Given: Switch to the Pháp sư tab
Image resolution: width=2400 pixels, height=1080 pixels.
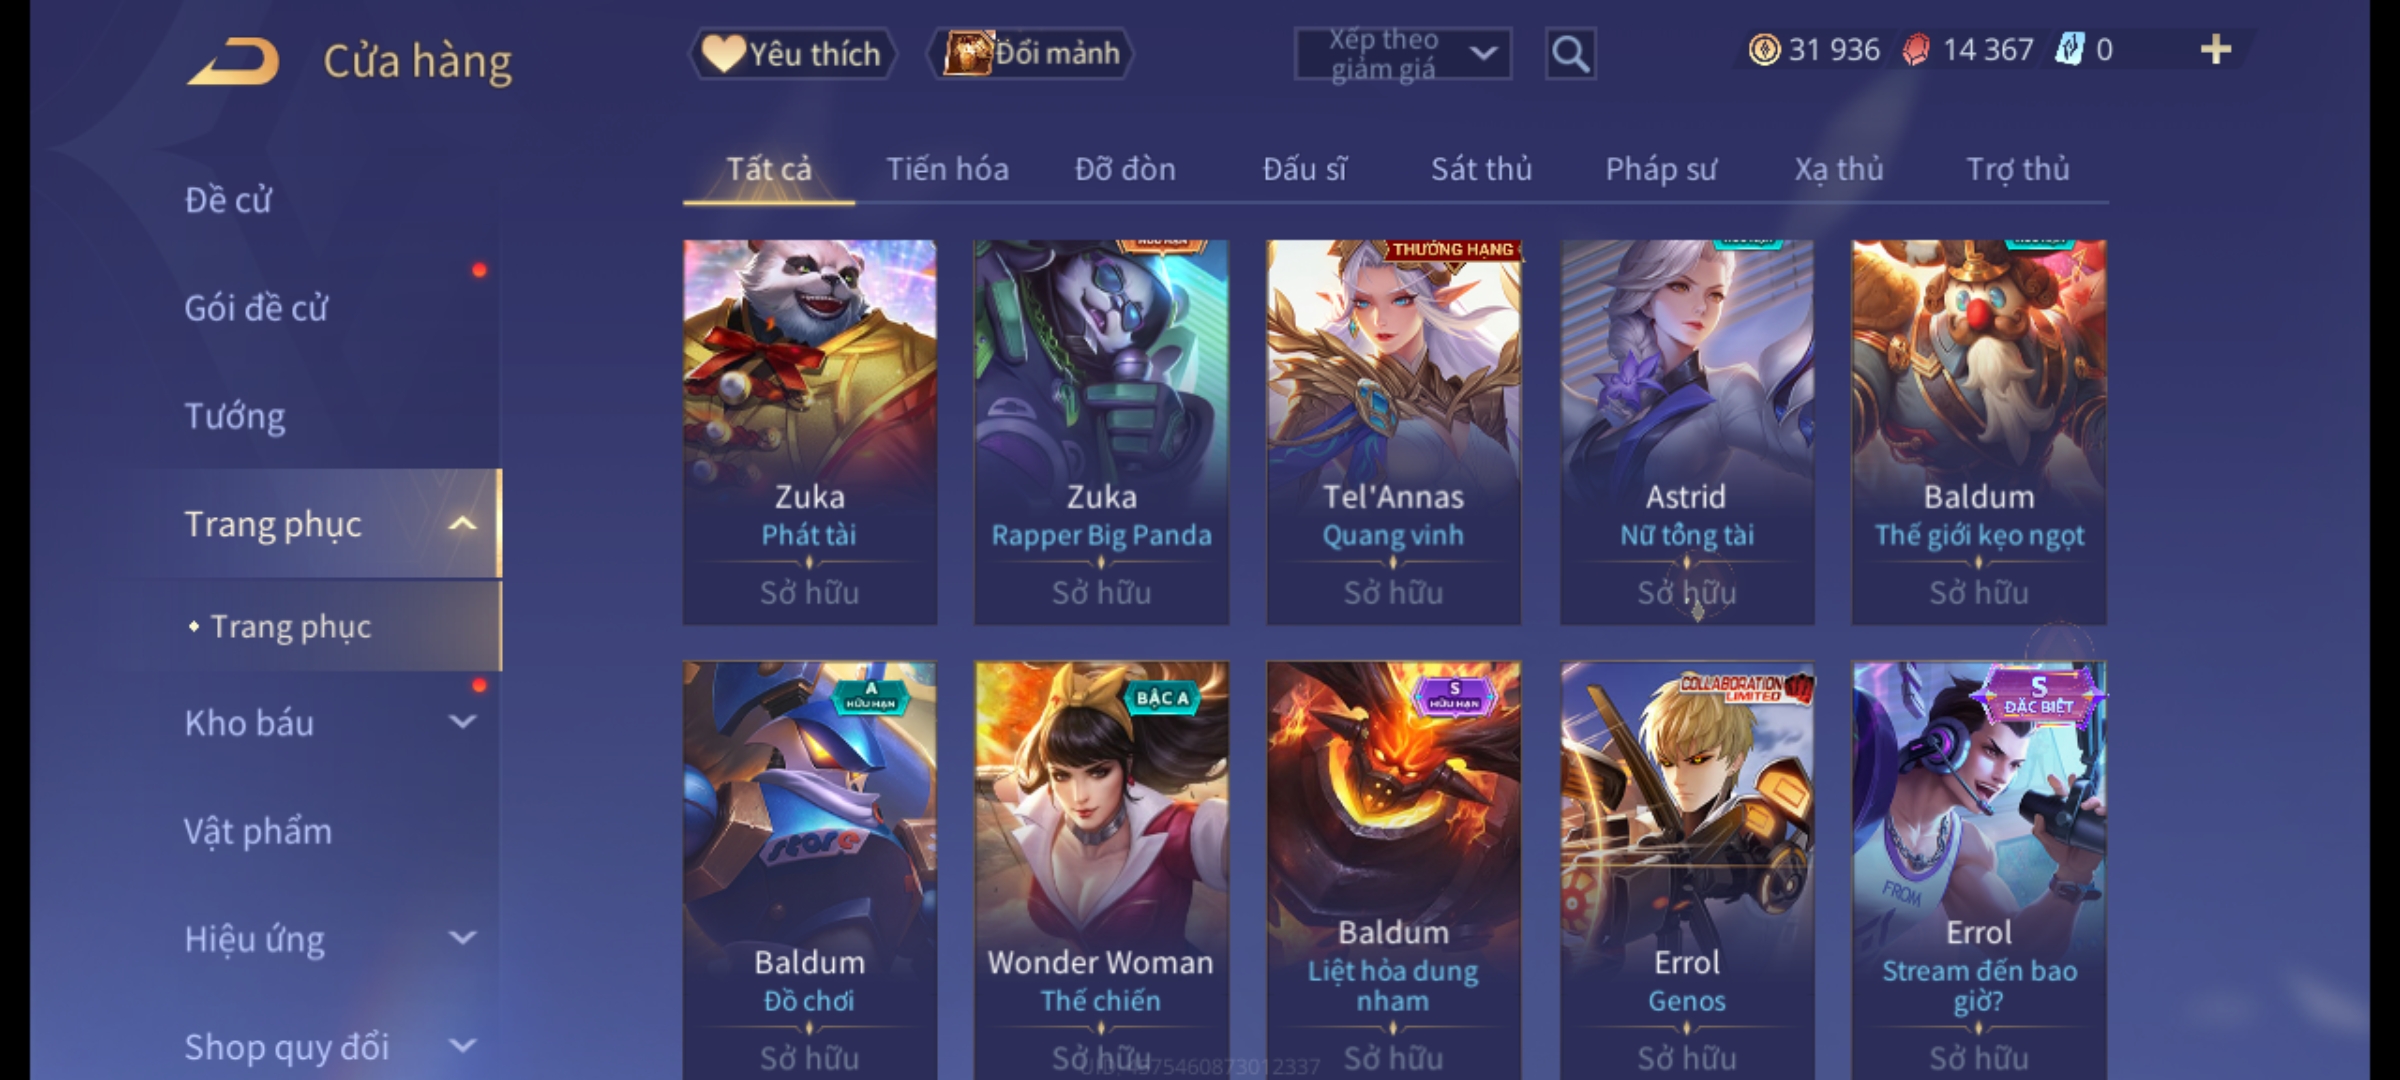Looking at the screenshot, I should coord(1660,169).
